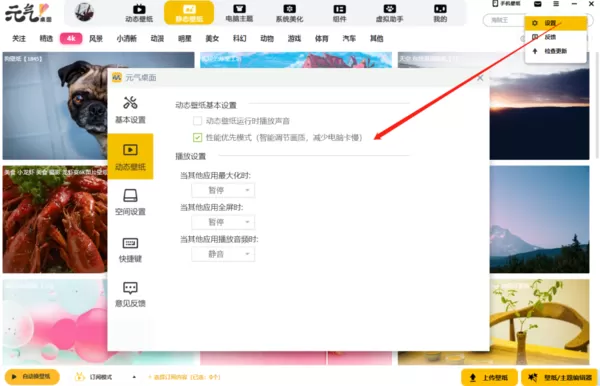Open 基本设置 in settings sidebar

(x=130, y=110)
